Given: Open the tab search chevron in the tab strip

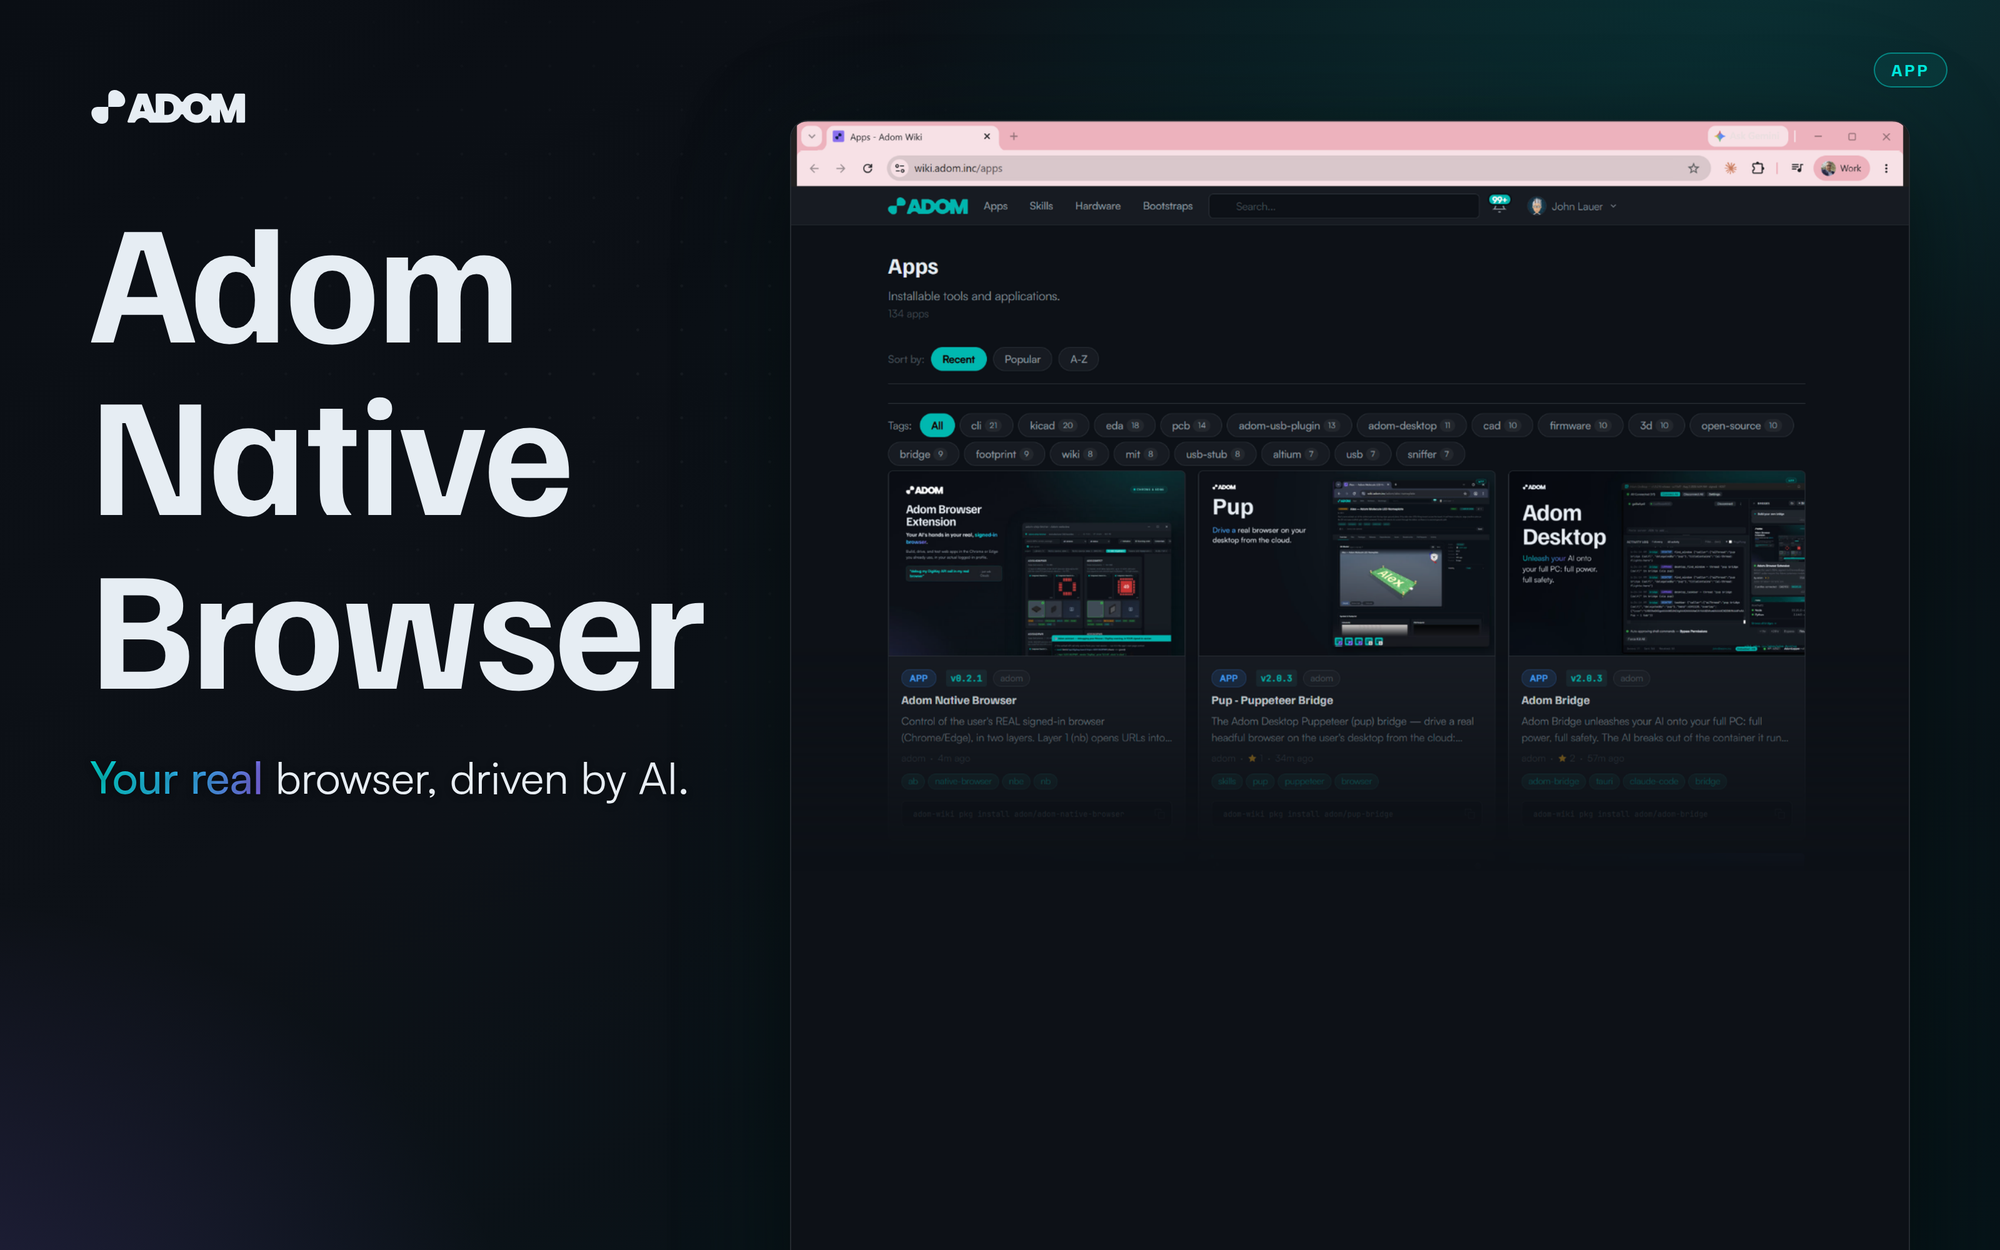Looking at the screenshot, I should pyautogui.click(x=812, y=136).
